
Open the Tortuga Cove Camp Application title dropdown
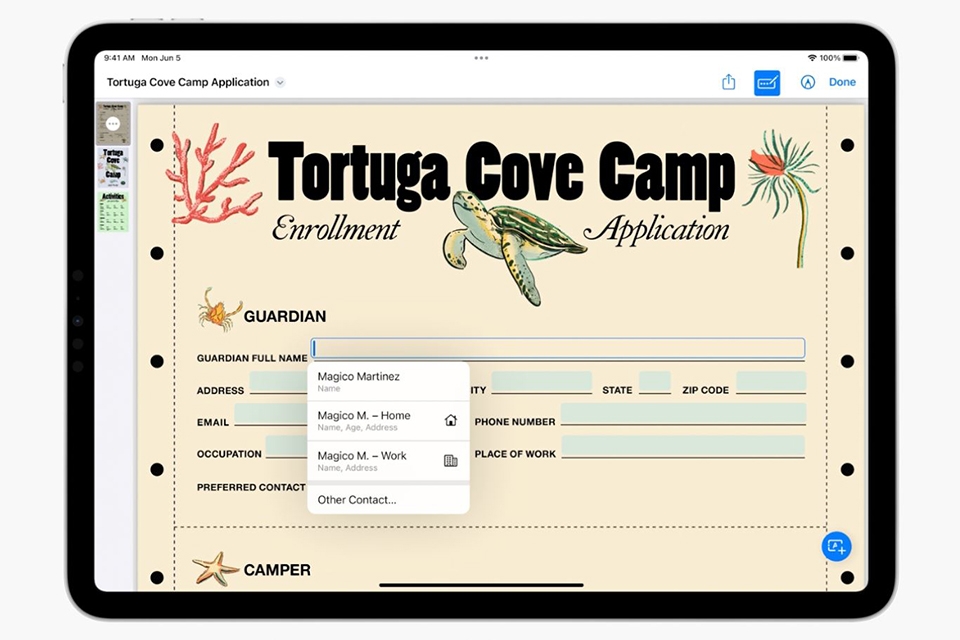click(278, 82)
